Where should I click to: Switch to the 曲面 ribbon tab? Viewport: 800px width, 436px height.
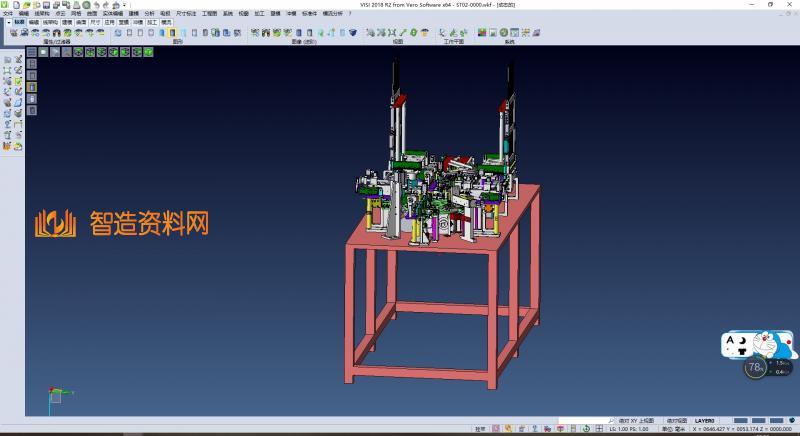click(81, 20)
